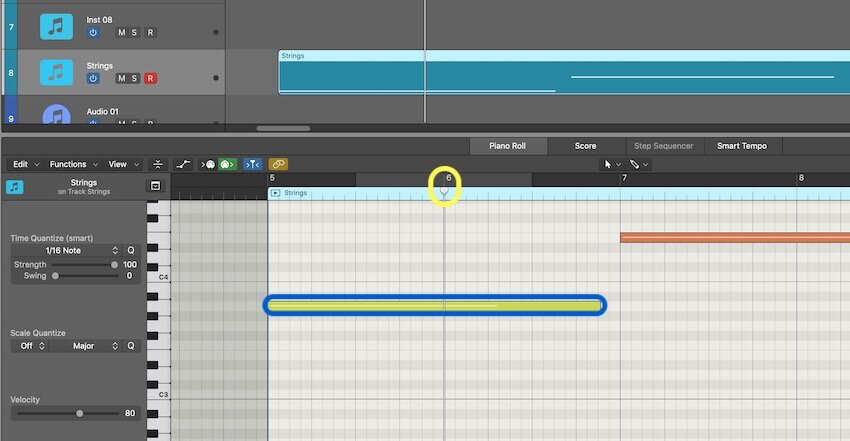Open the piano roll Edit menu

click(25, 164)
